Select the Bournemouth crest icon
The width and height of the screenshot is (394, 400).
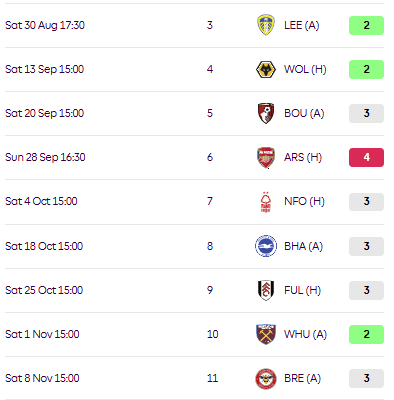pos(266,113)
